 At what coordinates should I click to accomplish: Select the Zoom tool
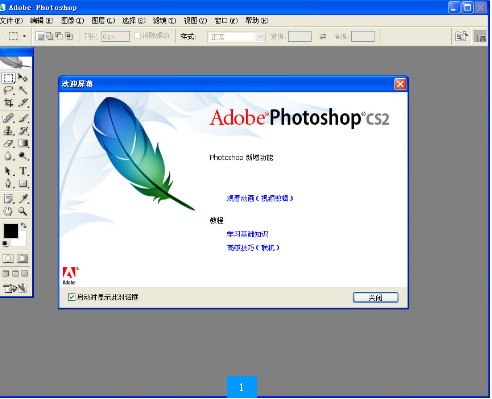click(23, 211)
